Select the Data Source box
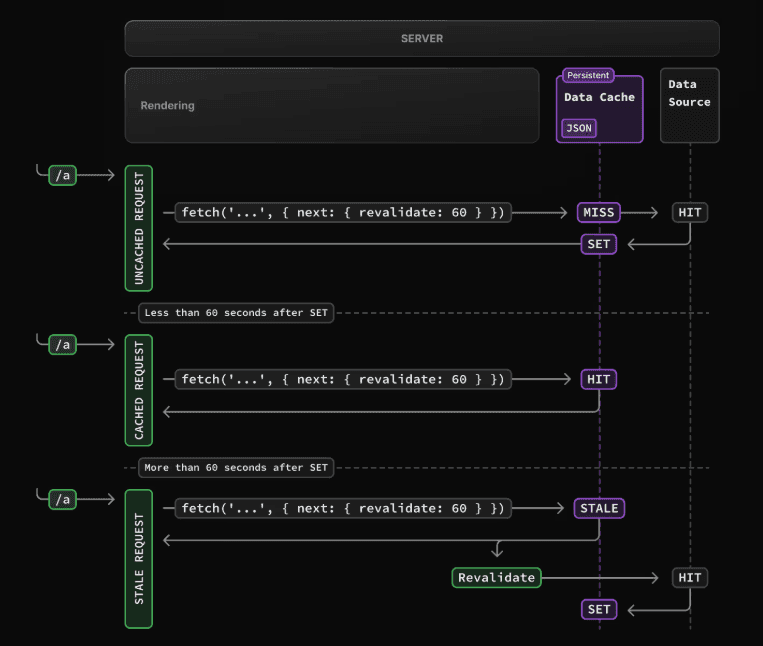763x646 pixels. tap(689, 105)
